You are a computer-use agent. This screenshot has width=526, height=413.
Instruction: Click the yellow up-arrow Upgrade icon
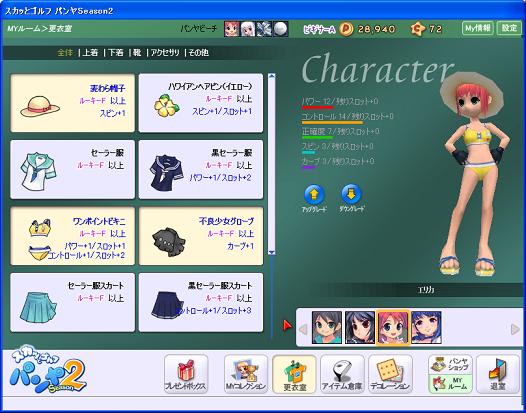tap(314, 194)
